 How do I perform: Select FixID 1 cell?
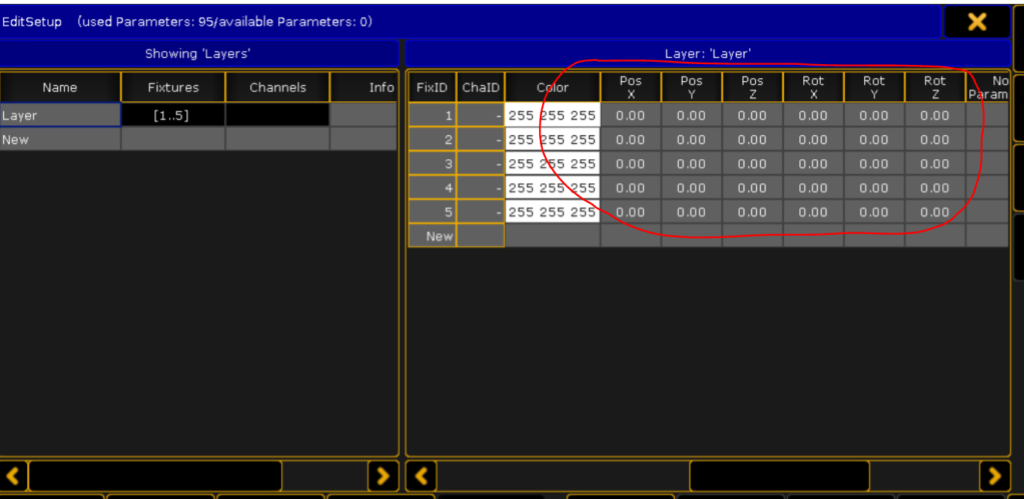coord(432,116)
